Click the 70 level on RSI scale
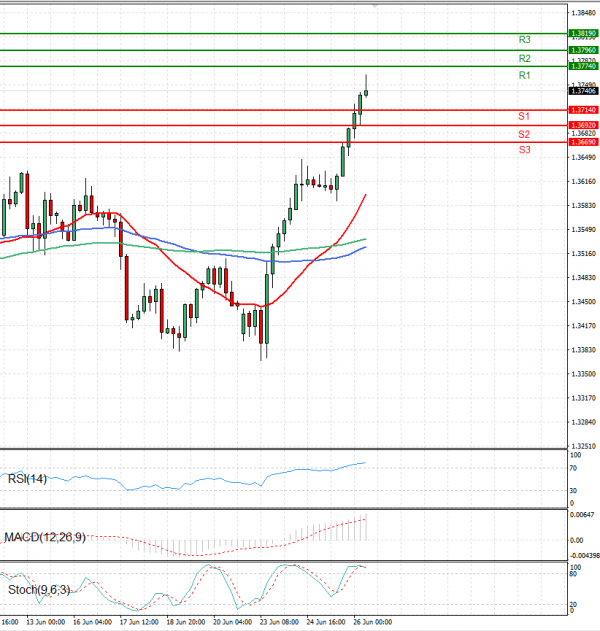 [x=573, y=468]
